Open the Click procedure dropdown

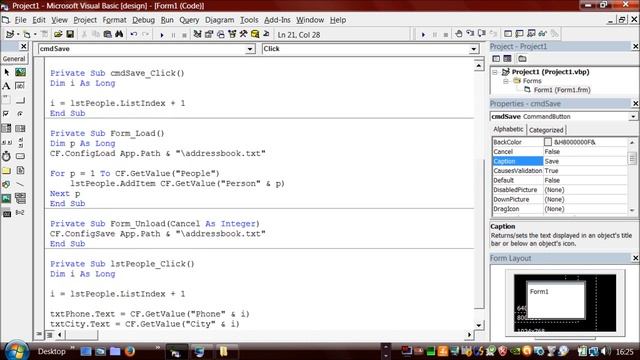tap(473, 49)
